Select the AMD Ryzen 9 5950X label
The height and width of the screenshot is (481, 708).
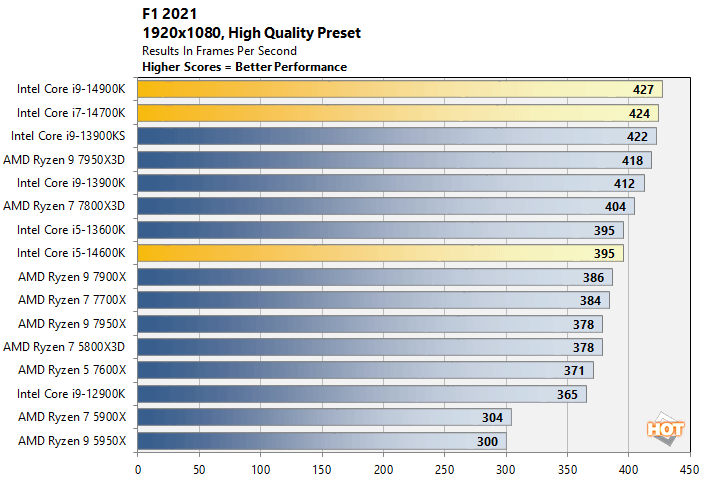tap(72, 441)
